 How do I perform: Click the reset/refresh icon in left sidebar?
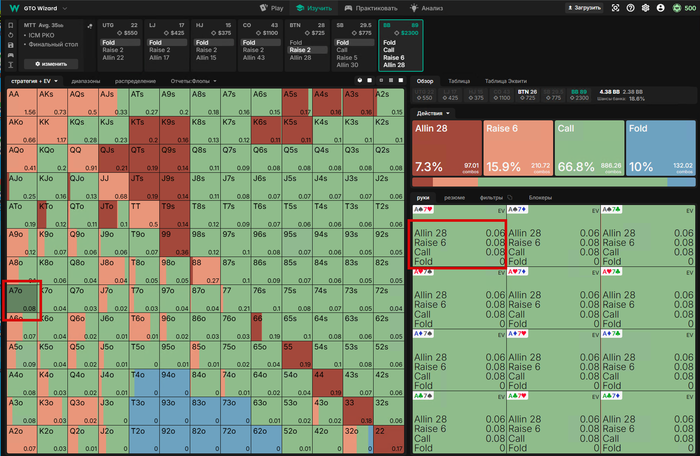(11, 35)
